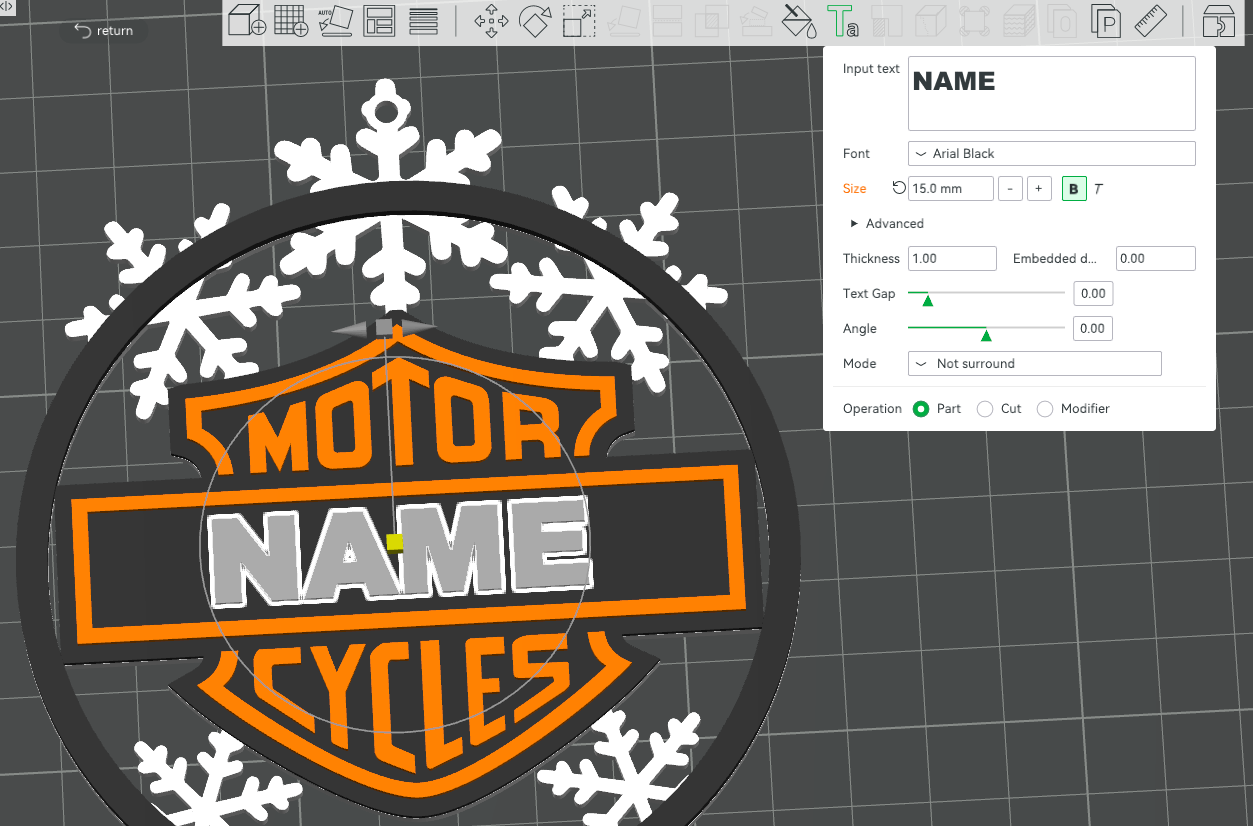This screenshot has height=826, width=1253.
Task: Open the Mode dropdown showing Not surround
Action: point(1035,363)
